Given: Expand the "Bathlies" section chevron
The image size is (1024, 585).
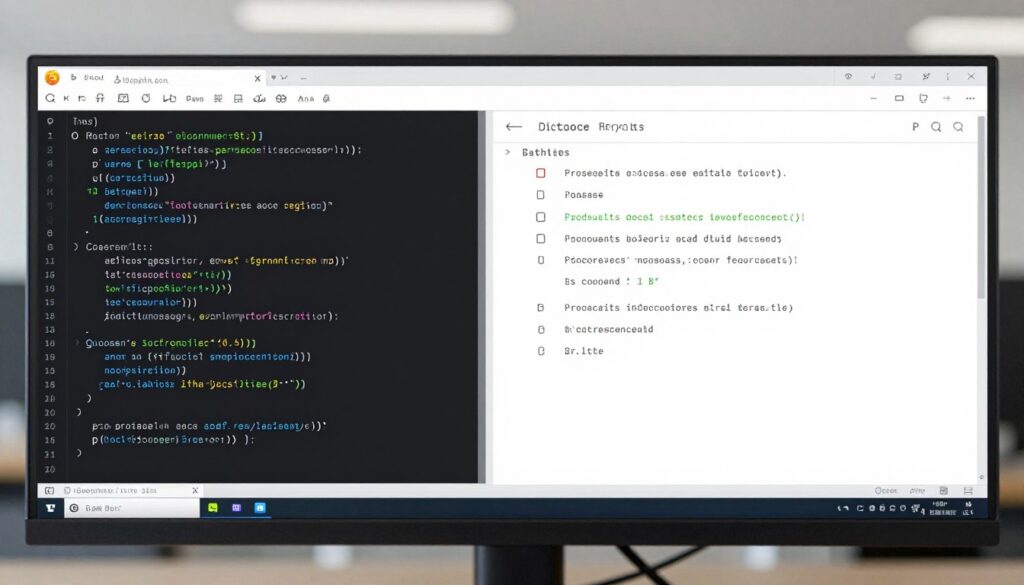Looking at the screenshot, I should coord(508,152).
